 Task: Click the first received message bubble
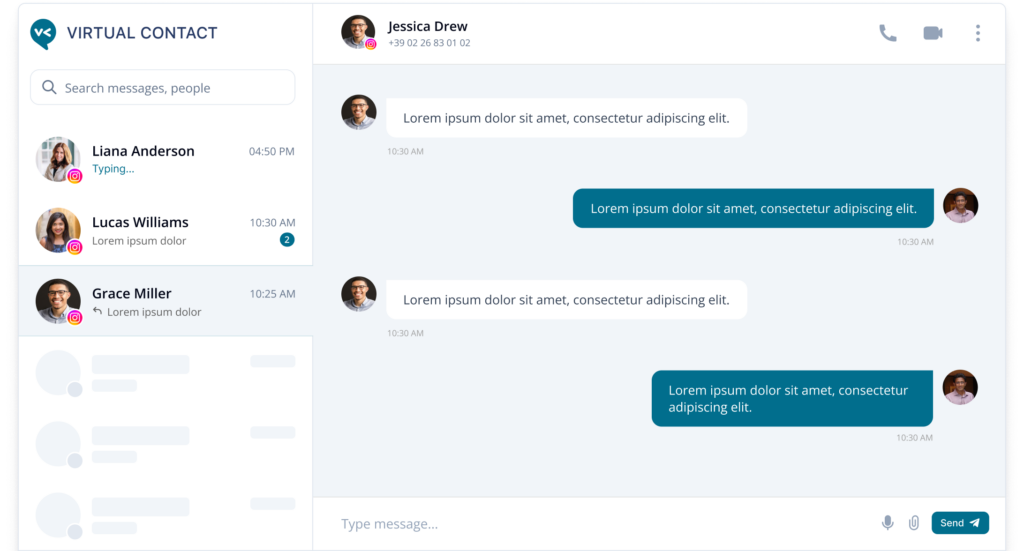click(x=566, y=118)
